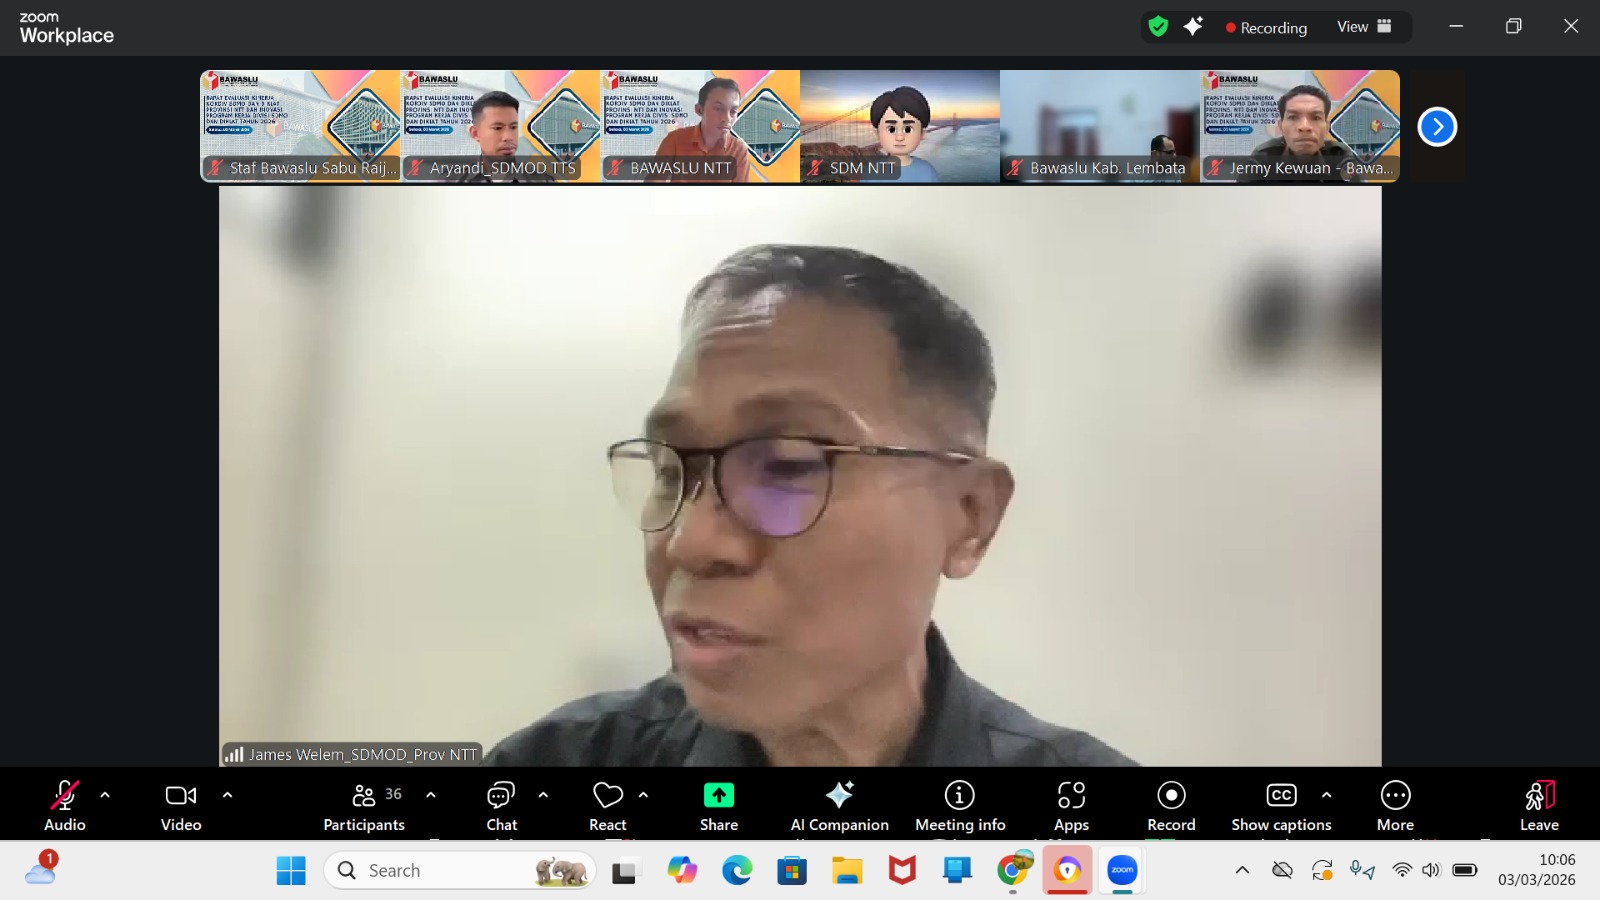Viewport: 1600px width, 900px height.
Task: Click the James Welem_SDMOD_Prov NTT name label
Action: 352,754
